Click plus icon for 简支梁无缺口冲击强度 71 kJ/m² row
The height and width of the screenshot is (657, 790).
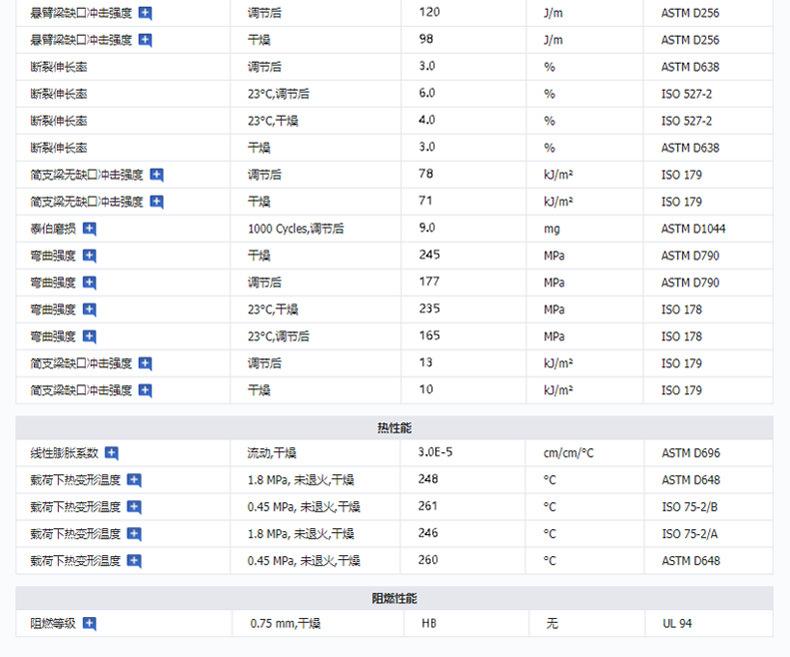[x=157, y=202]
